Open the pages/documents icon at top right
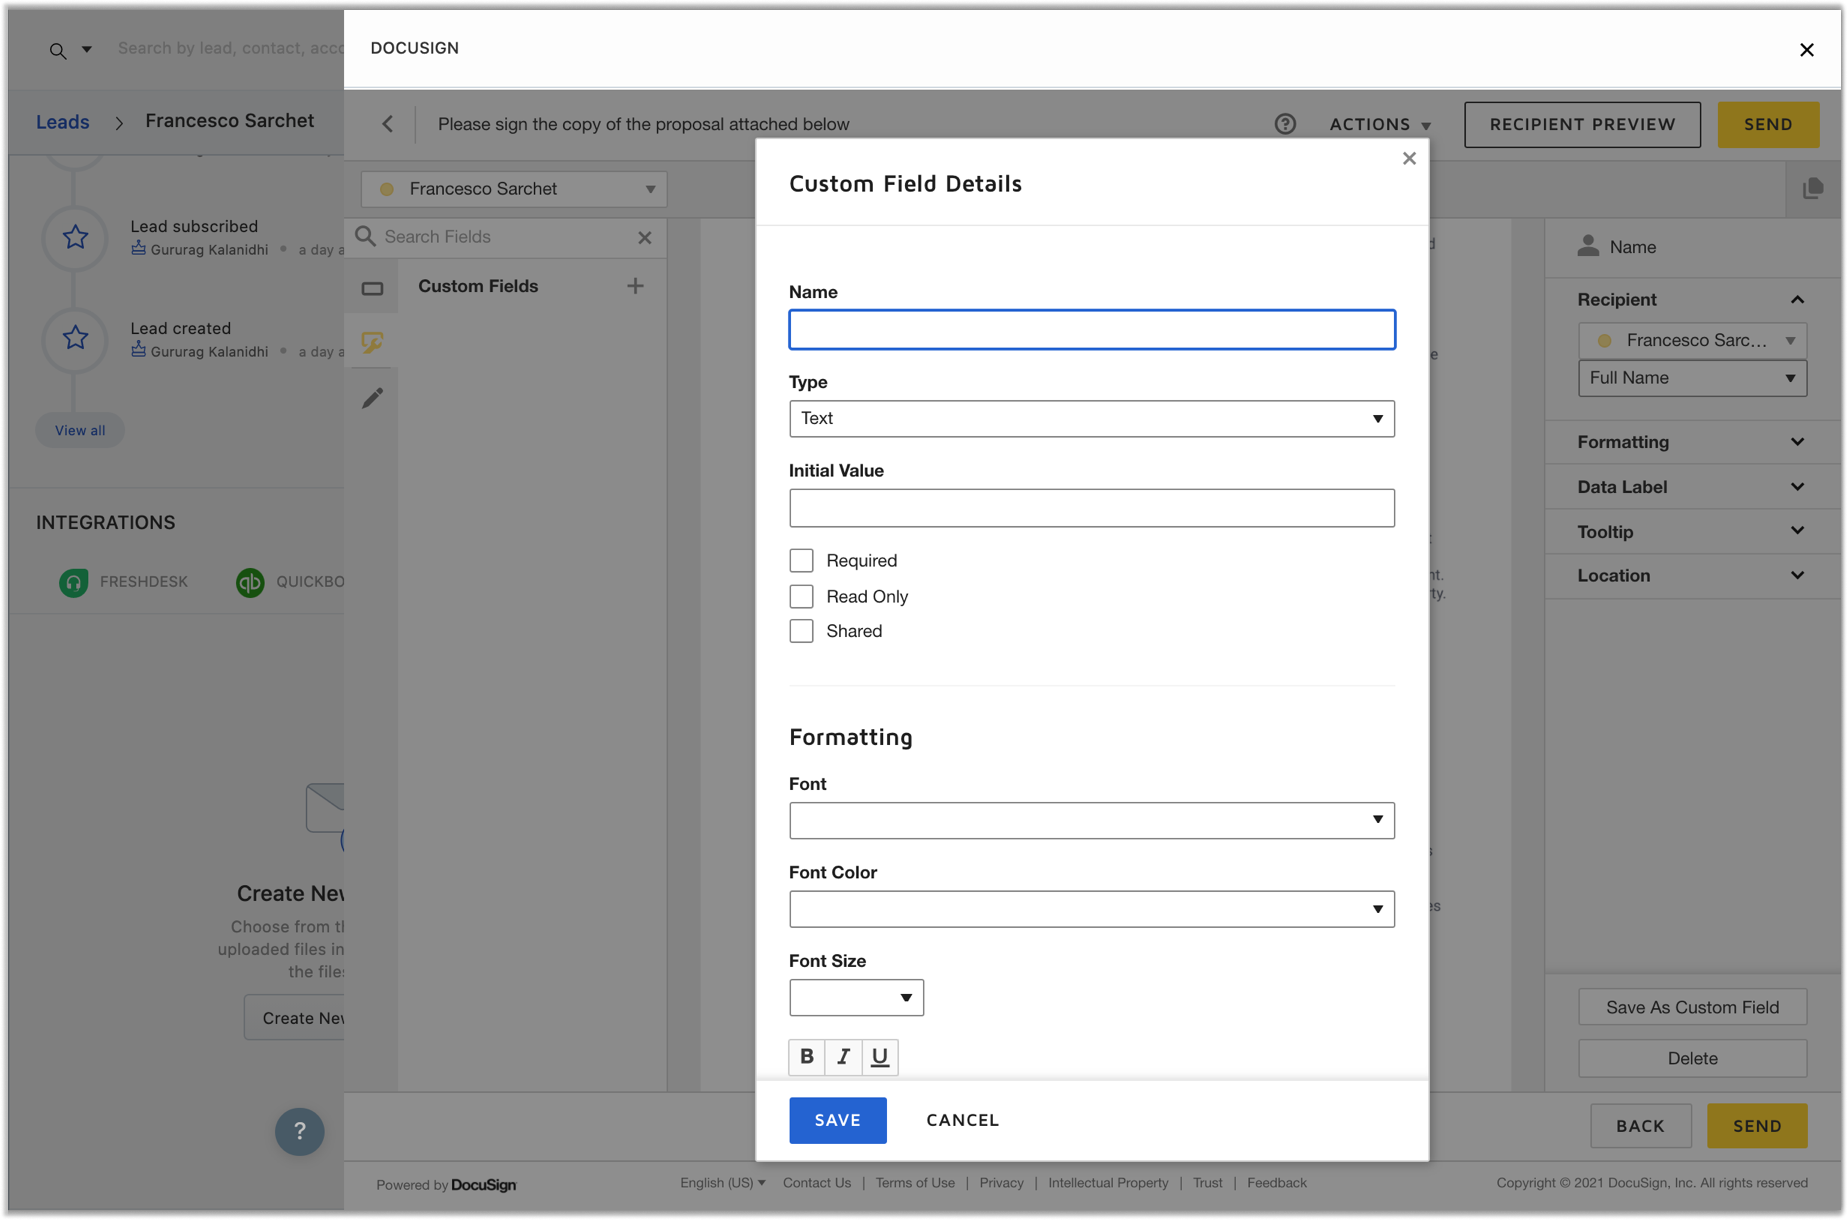The height and width of the screenshot is (1220, 1847). [x=1813, y=188]
